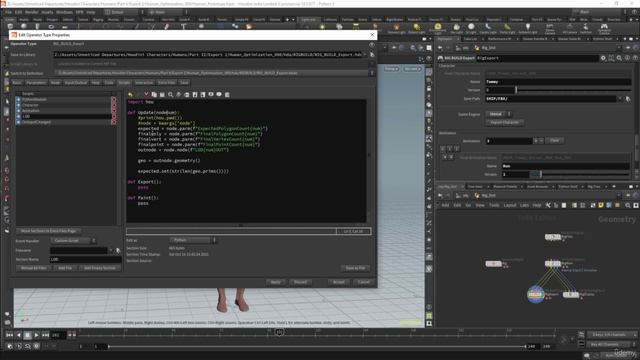Screen dimensions: 640x360
Task: Open the Windows menu
Action: click(x=64, y=12)
